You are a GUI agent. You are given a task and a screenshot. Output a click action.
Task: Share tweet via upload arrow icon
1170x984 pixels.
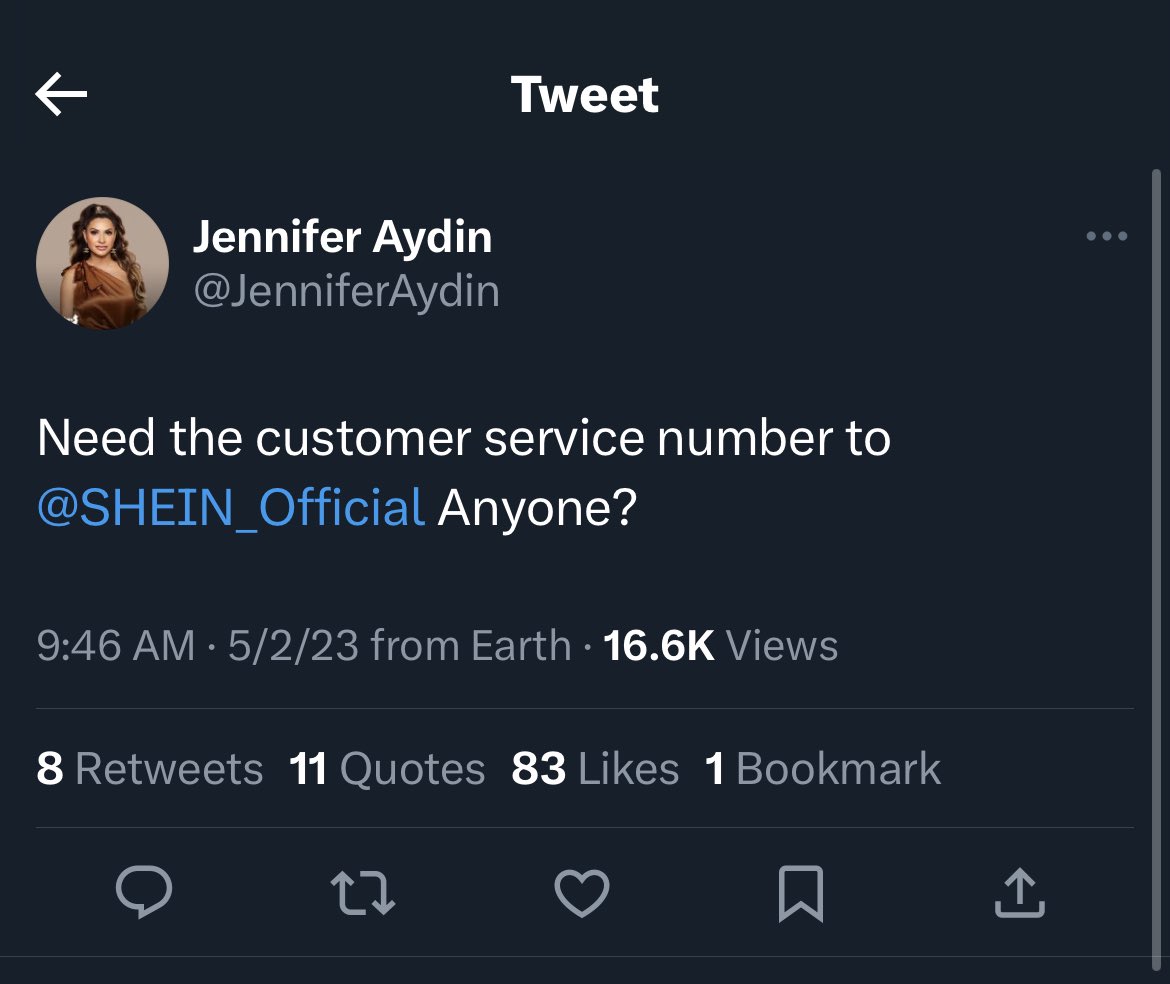[x=1020, y=892]
